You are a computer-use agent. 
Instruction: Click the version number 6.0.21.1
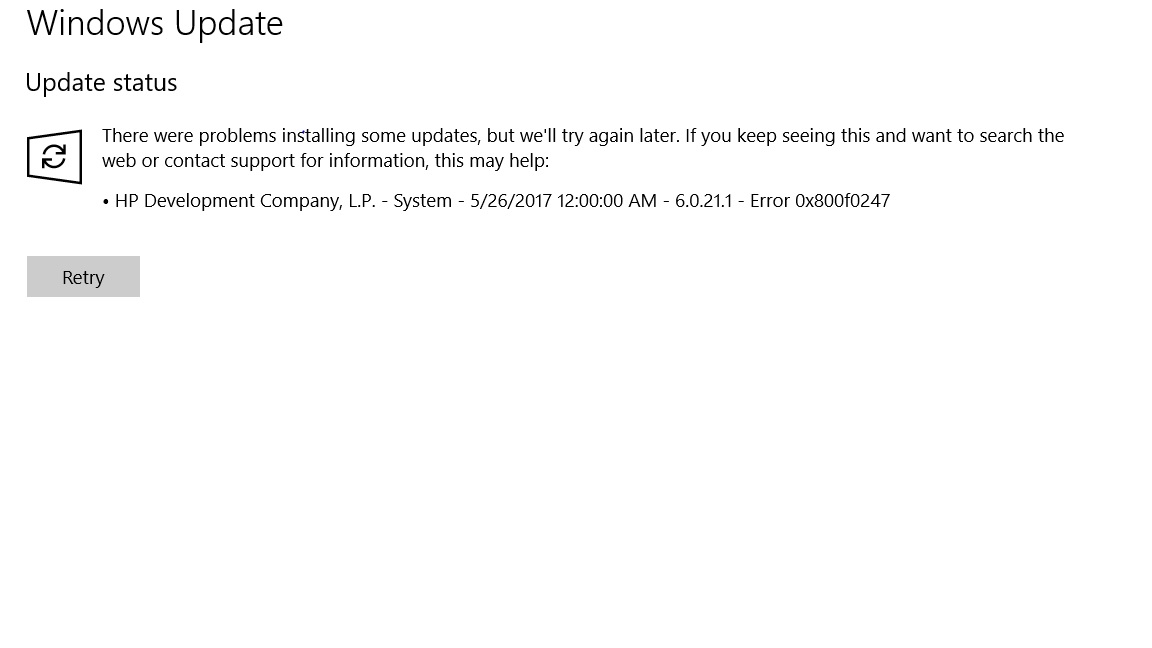point(703,201)
